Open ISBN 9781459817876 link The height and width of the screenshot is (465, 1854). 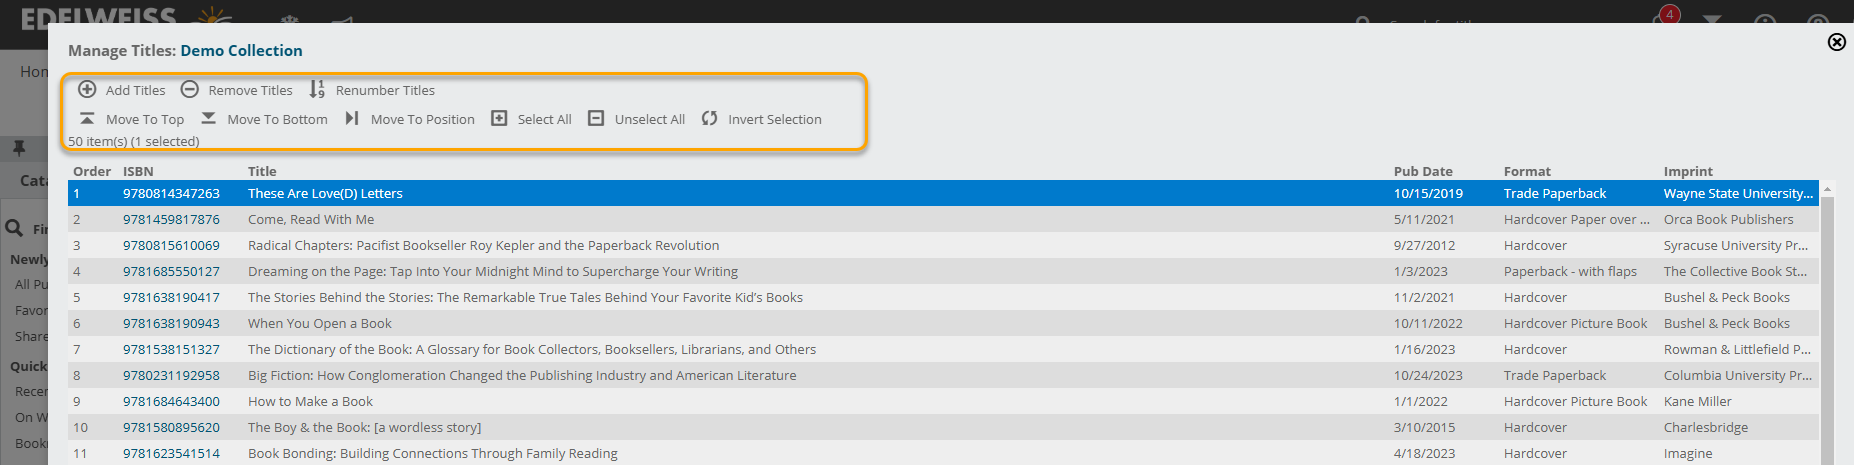pos(171,220)
